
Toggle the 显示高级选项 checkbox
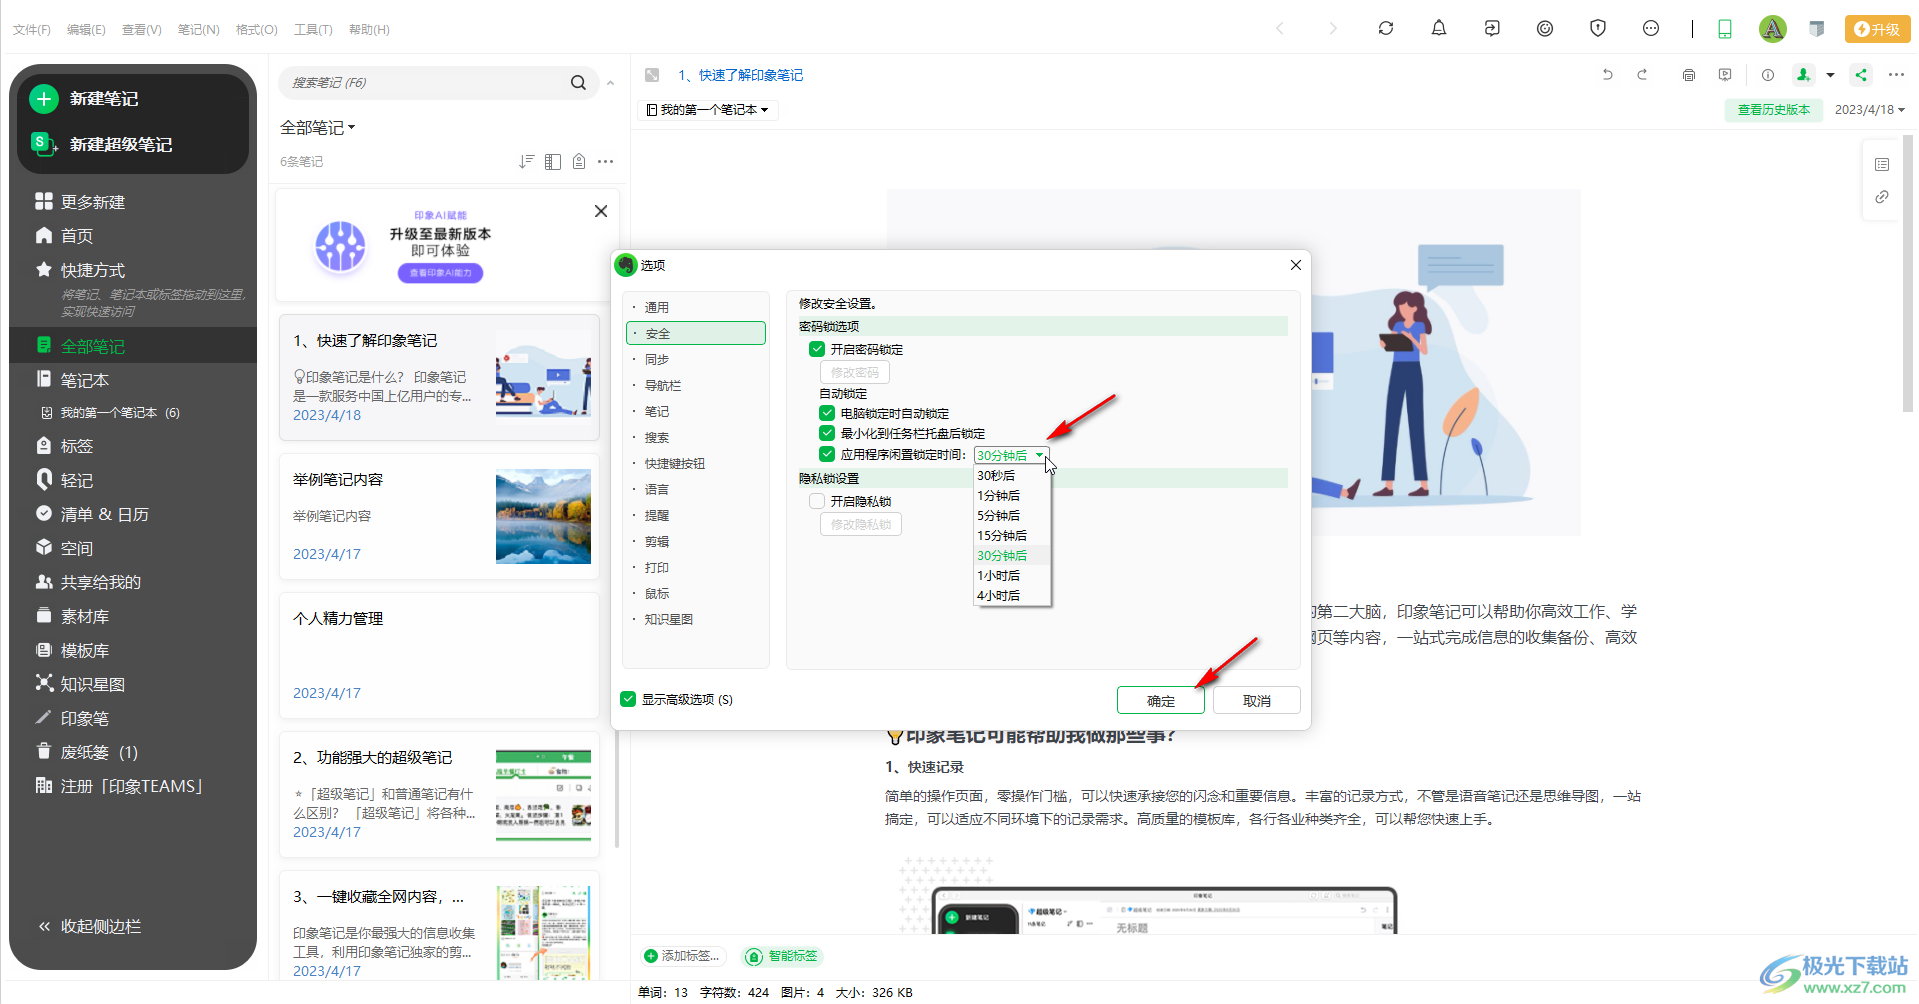click(627, 699)
